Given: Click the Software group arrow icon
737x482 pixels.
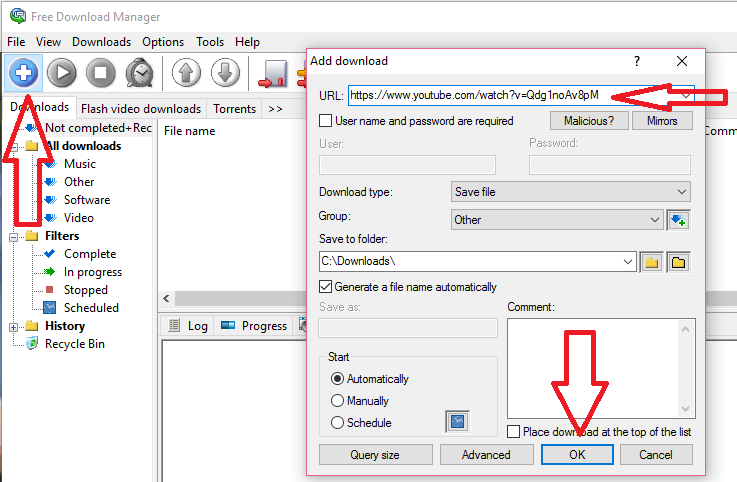Looking at the screenshot, I should point(51,200).
